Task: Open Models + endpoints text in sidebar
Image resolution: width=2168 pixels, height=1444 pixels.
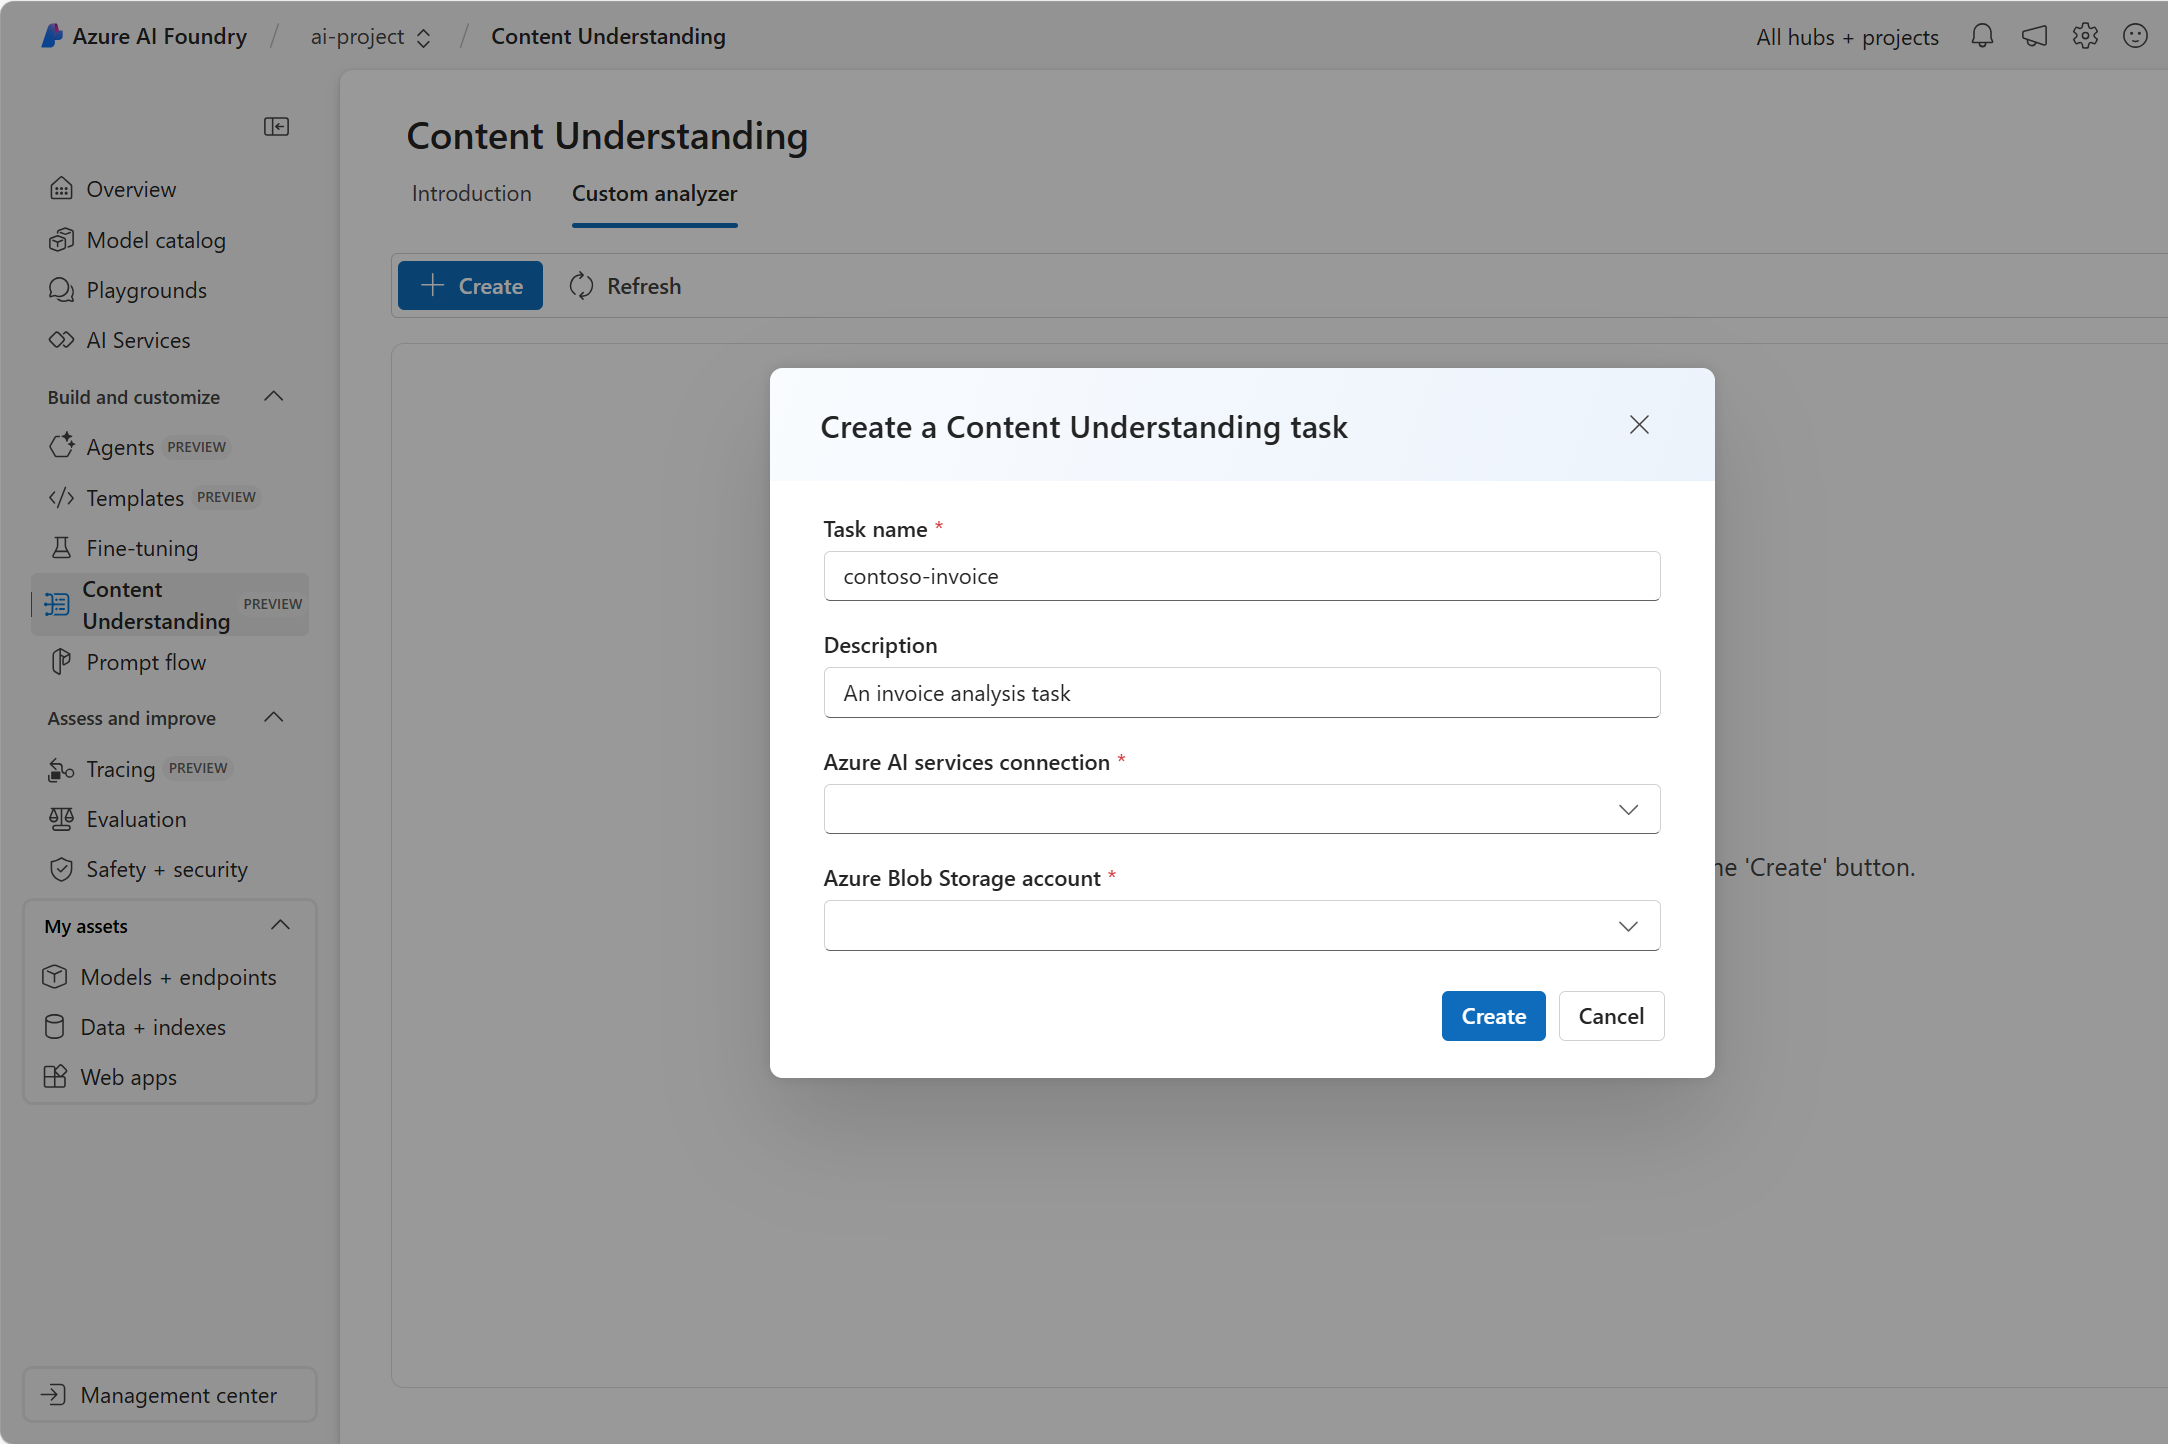Action: [179, 977]
